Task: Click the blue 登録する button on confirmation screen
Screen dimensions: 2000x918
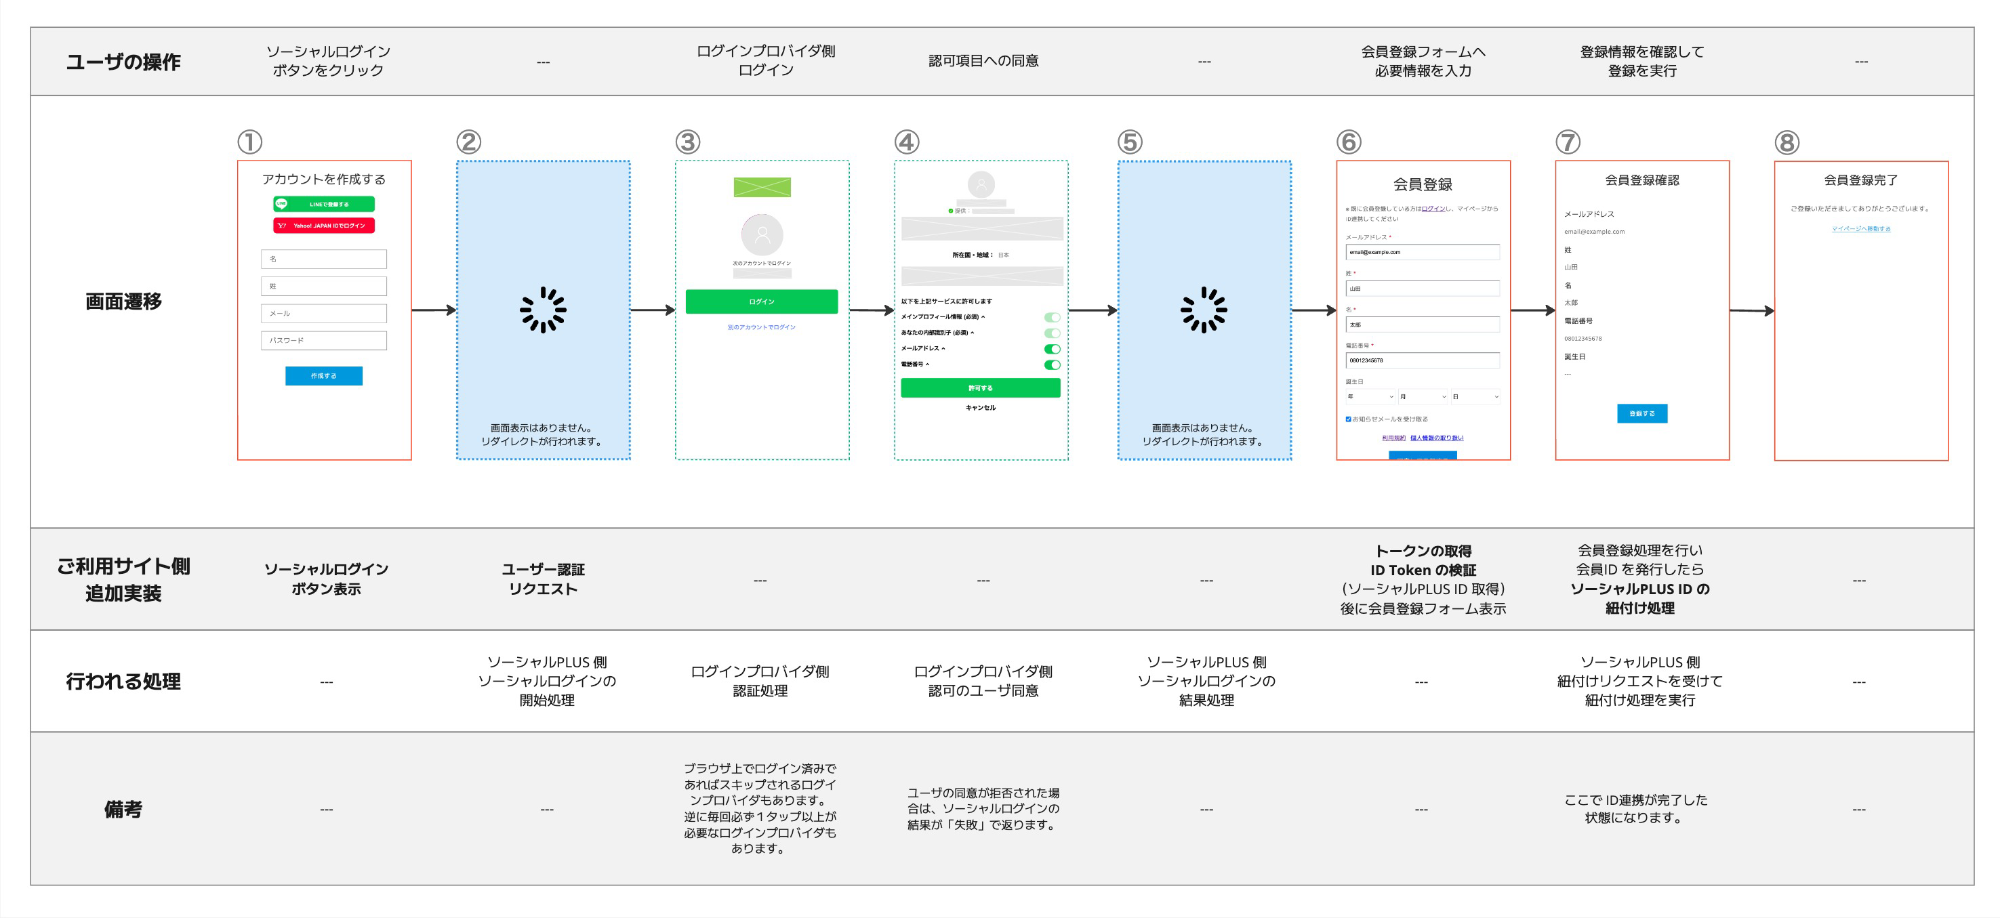Action: click(1642, 413)
